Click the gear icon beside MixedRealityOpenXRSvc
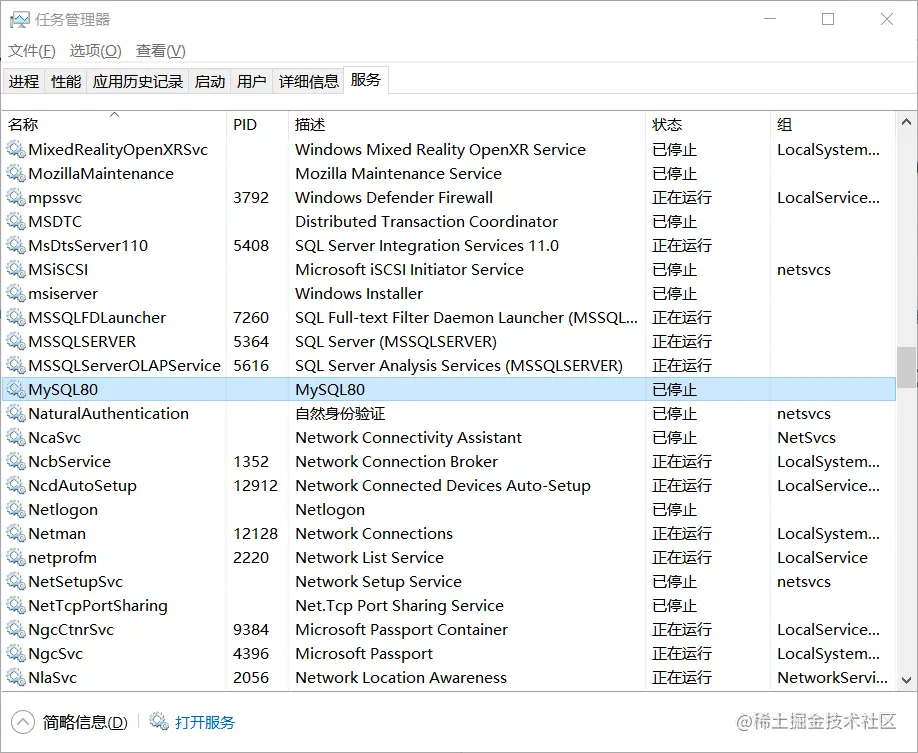The width and height of the screenshot is (918, 753). point(16,149)
